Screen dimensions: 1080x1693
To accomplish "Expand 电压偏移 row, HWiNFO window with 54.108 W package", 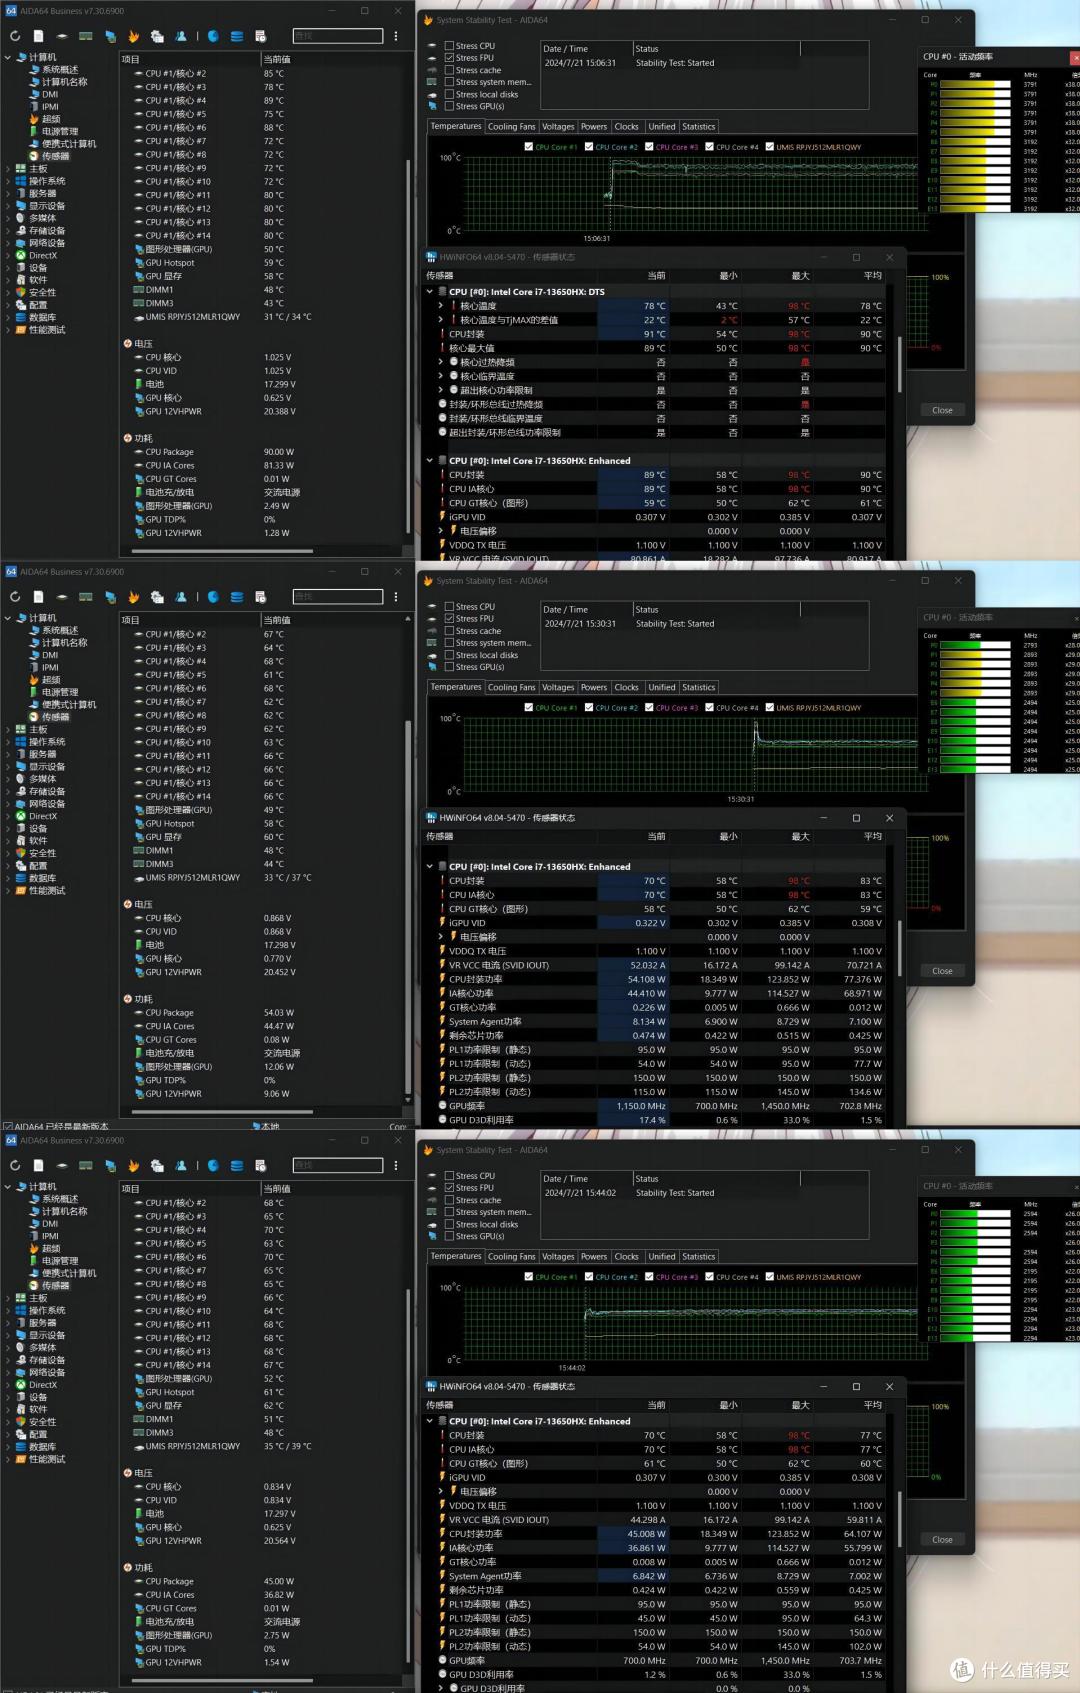I will pyautogui.click(x=442, y=937).
